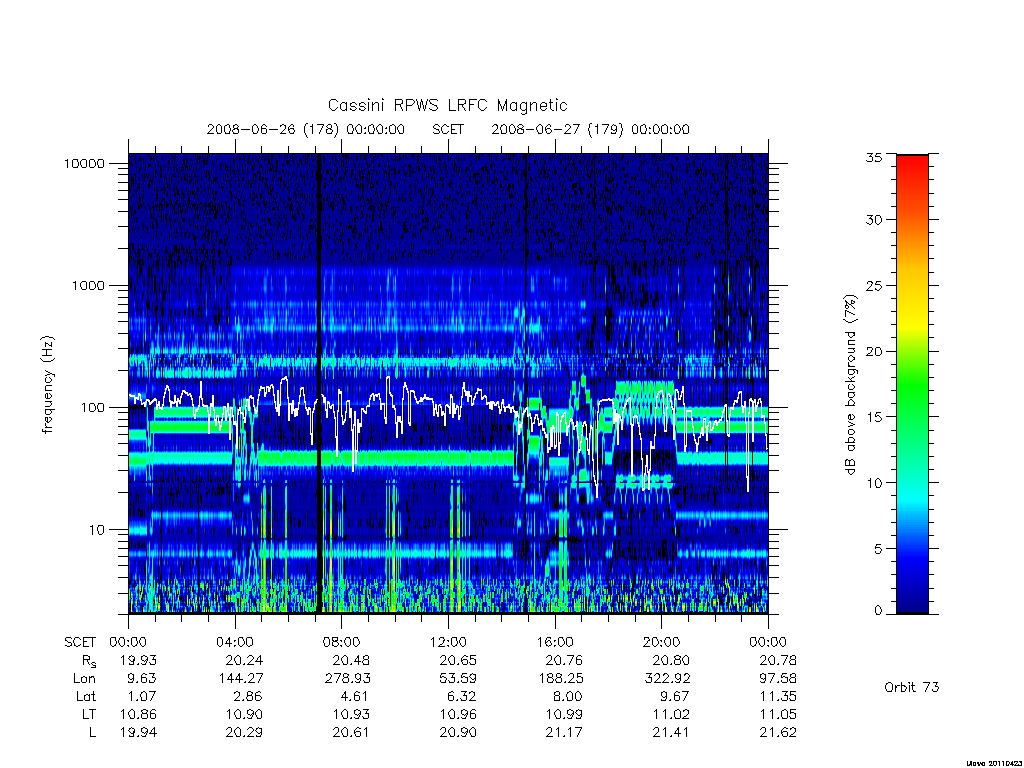Click the LT value 10.99

[x=565, y=714]
